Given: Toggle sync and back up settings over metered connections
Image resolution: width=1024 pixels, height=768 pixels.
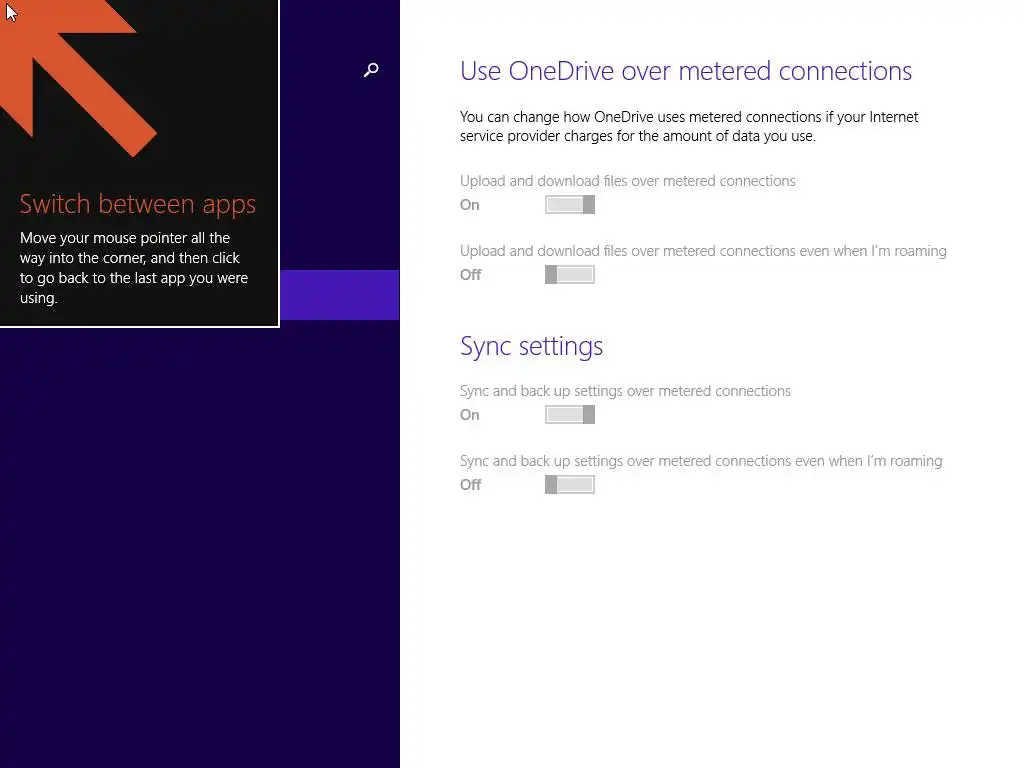Looking at the screenshot, I should pyautogui.click(x=569, y=414).
